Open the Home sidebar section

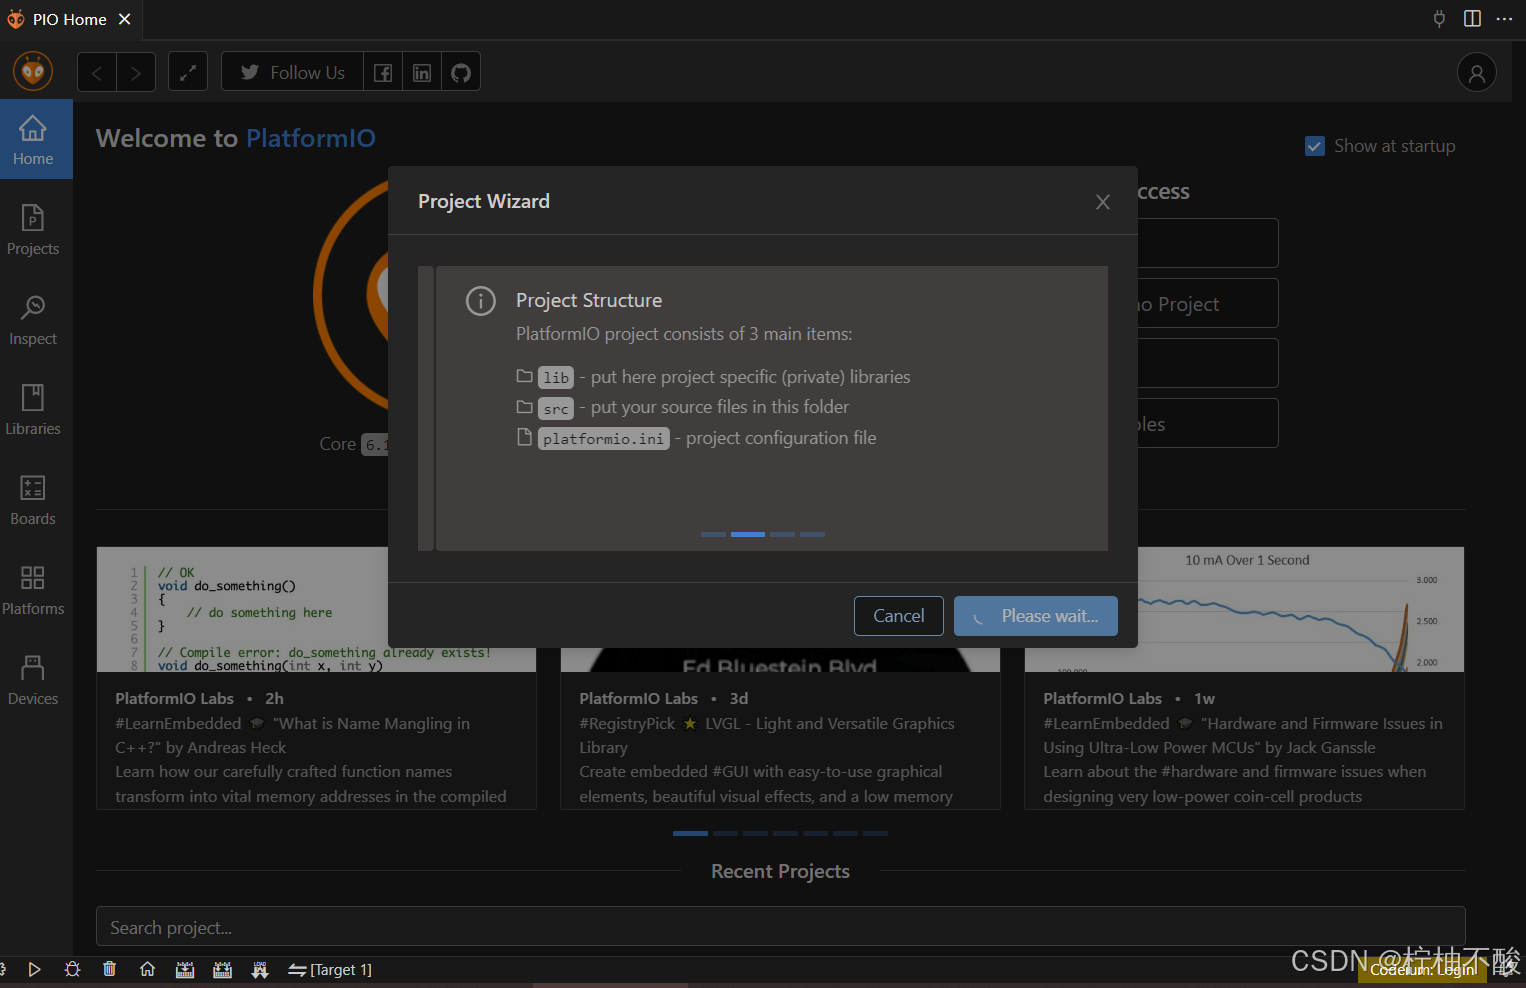pyautogui.click(x=36, y=139)
